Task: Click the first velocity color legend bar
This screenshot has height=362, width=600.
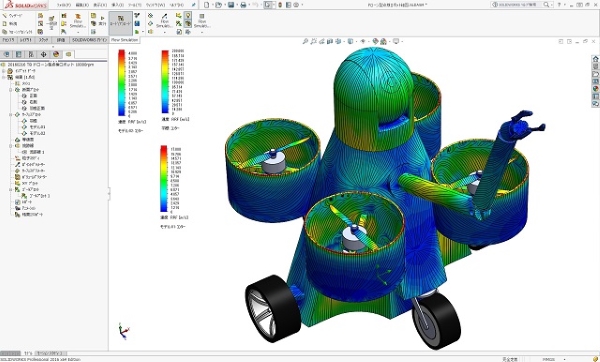Action: point(121,83)
